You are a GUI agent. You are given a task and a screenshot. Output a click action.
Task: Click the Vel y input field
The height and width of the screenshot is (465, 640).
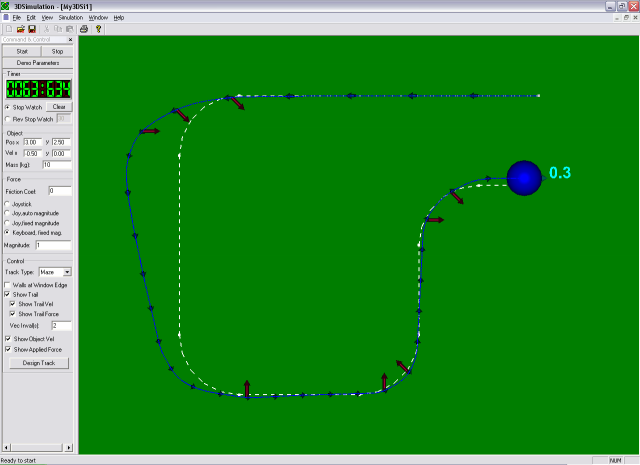coord(61,154)
